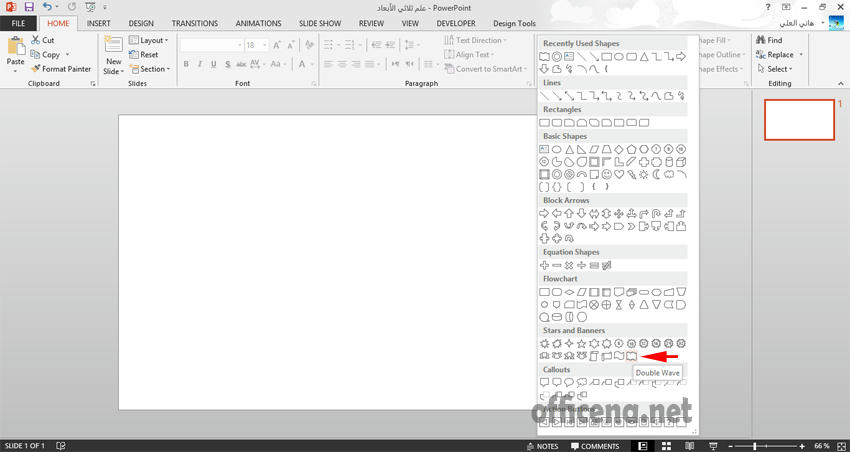The width and height of the screenshot is (850, 452).
Task: Choose the Flowchart Magnetic Disk shape
Action: tap(557, 317)
